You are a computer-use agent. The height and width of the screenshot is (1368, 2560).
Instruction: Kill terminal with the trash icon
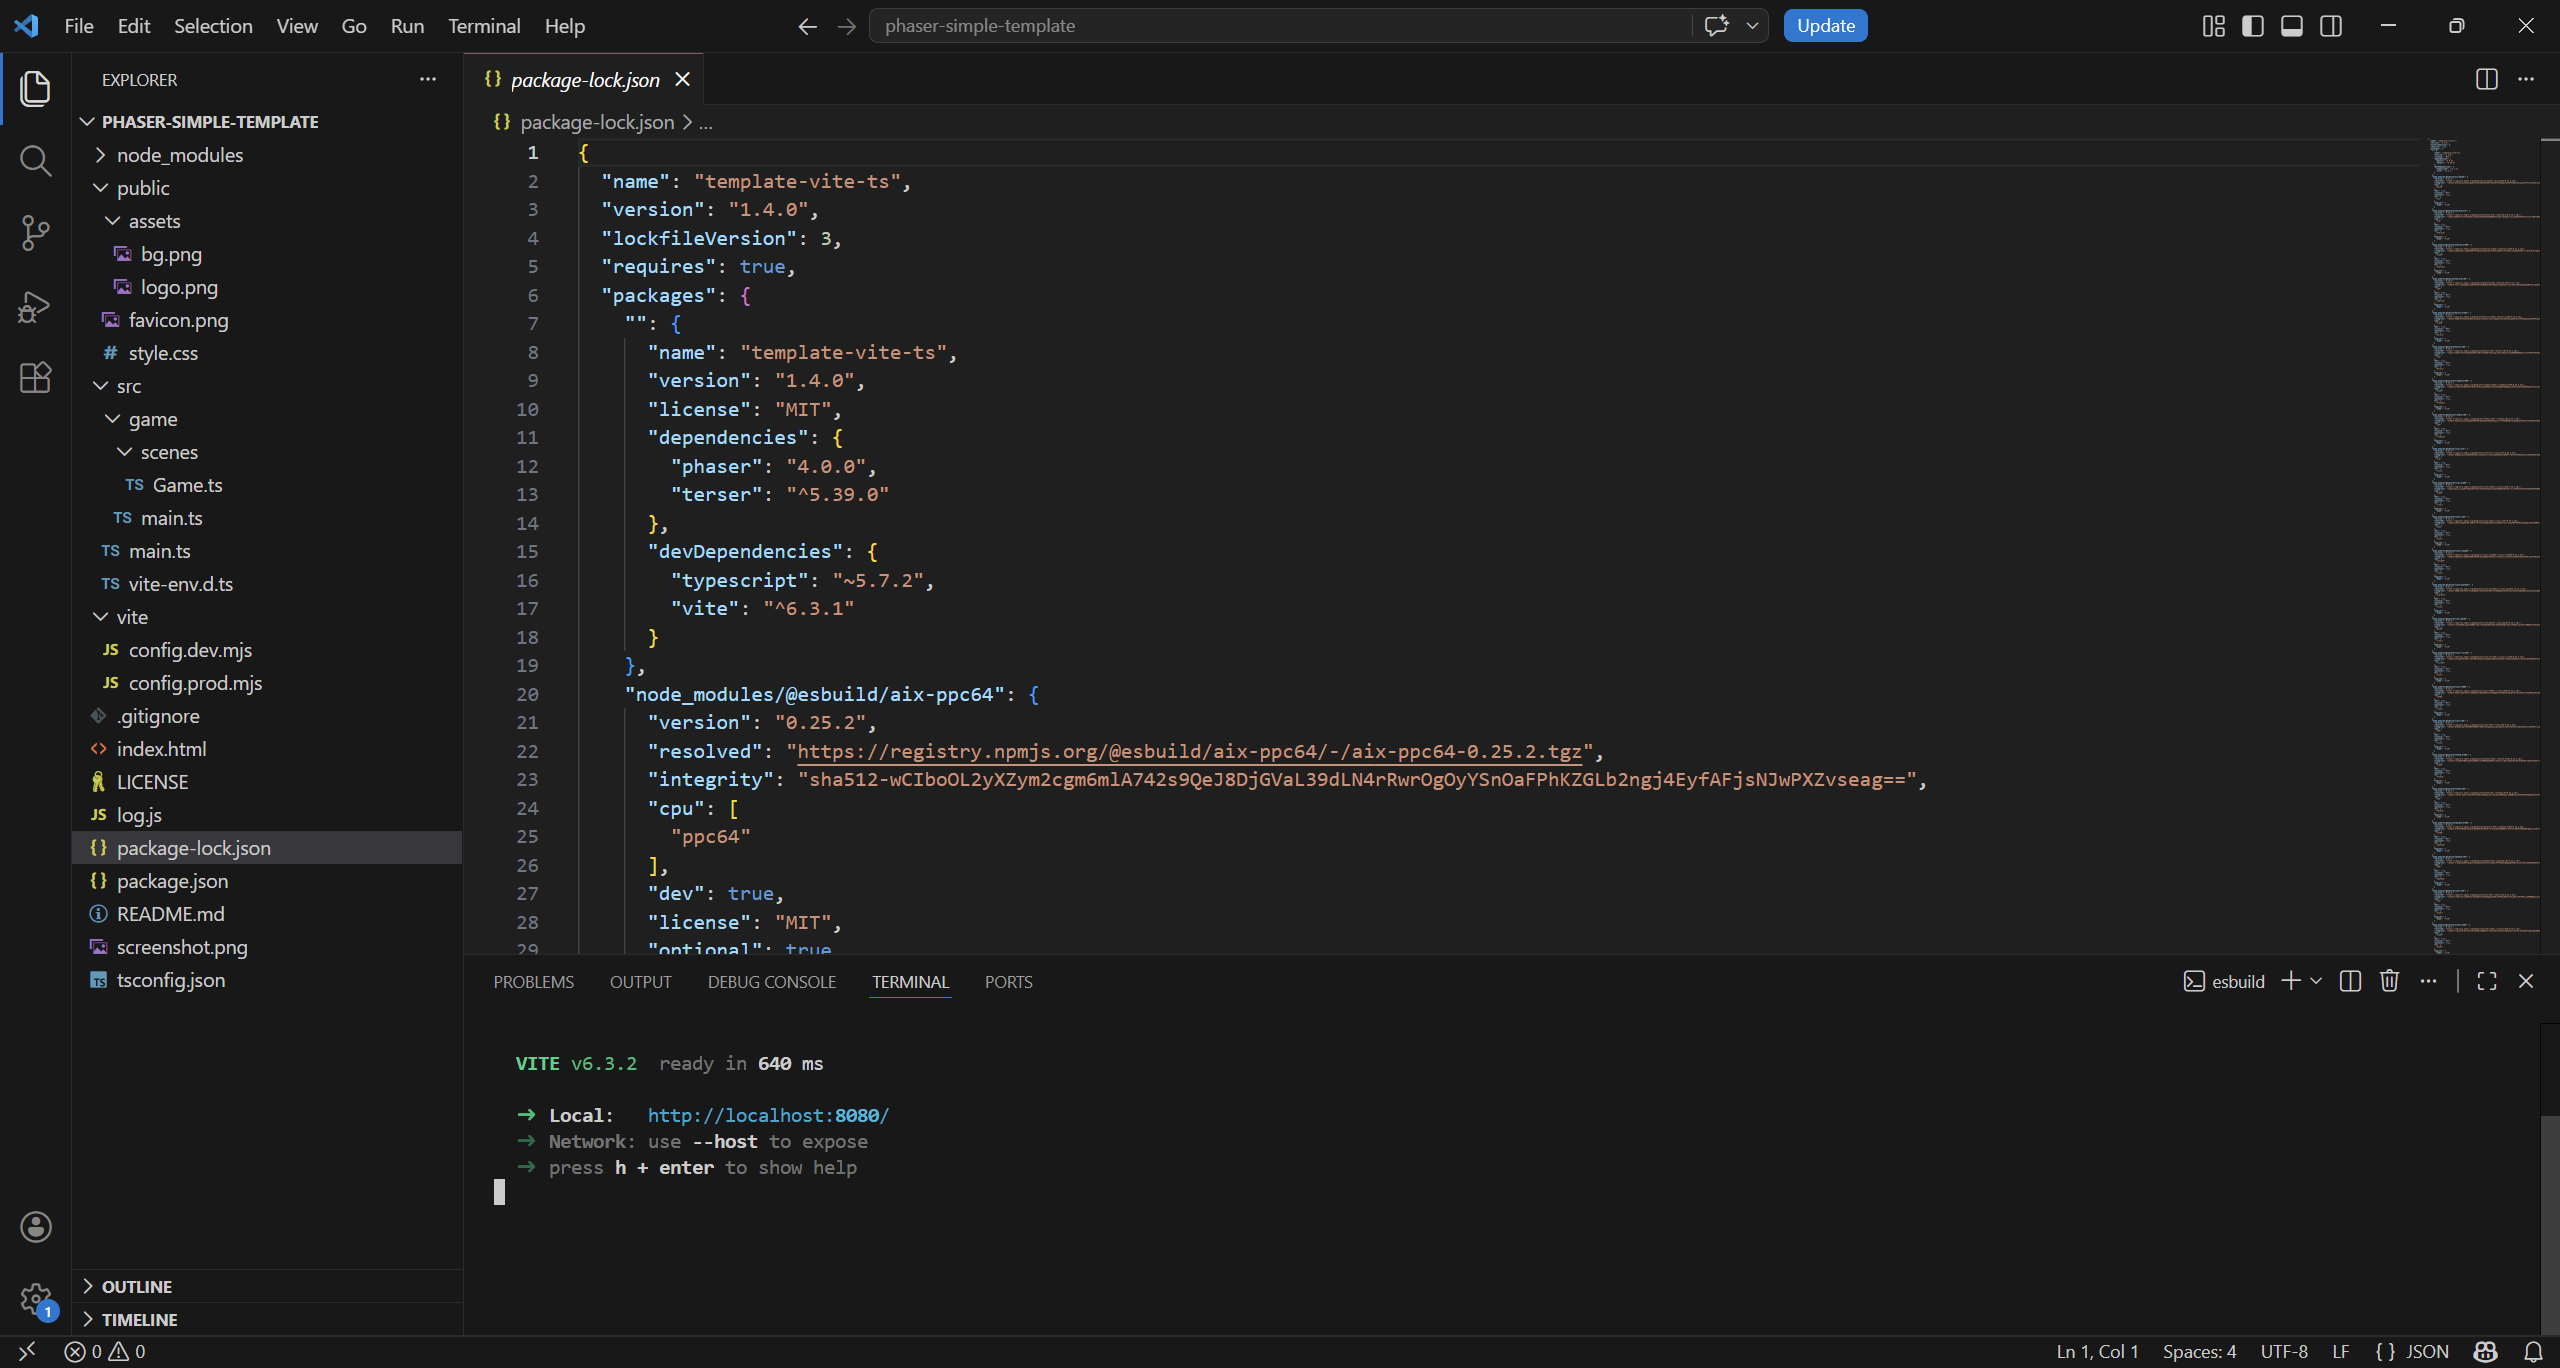click(x=2389, y=981)
